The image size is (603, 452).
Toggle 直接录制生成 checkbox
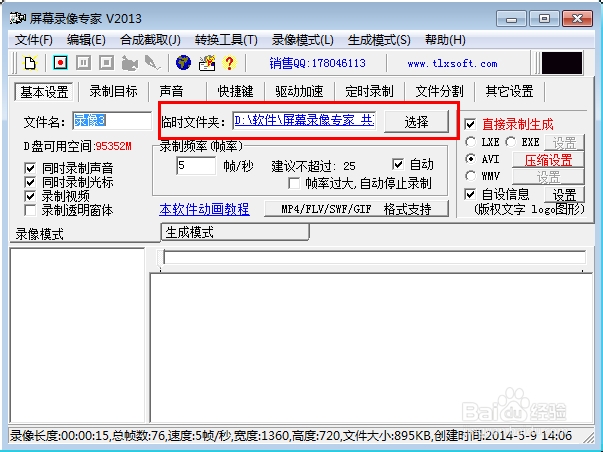470,124
